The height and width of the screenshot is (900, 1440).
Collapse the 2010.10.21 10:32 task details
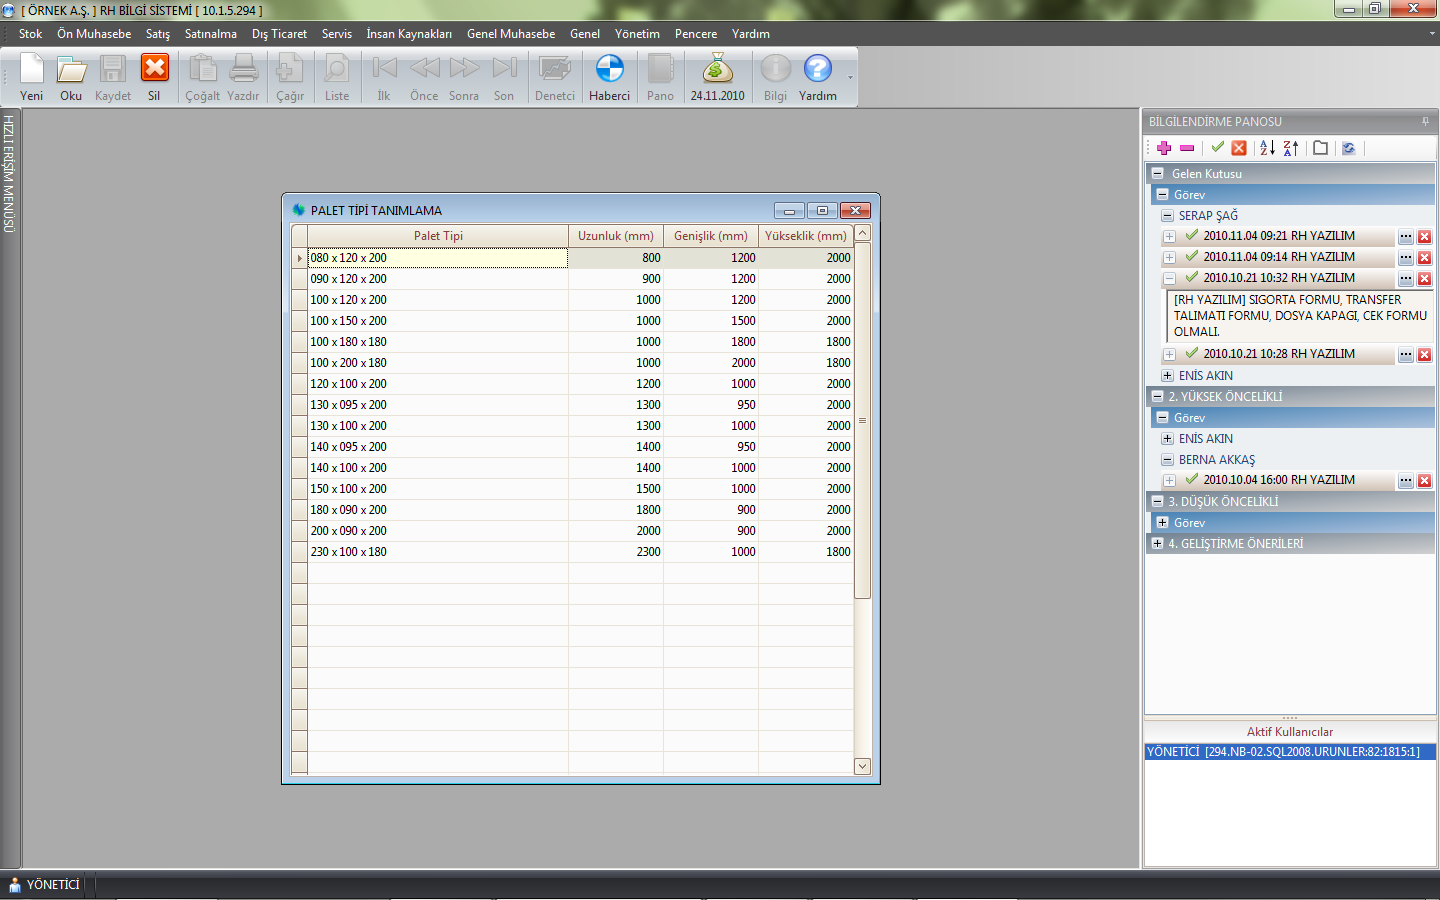(1169, 279)
